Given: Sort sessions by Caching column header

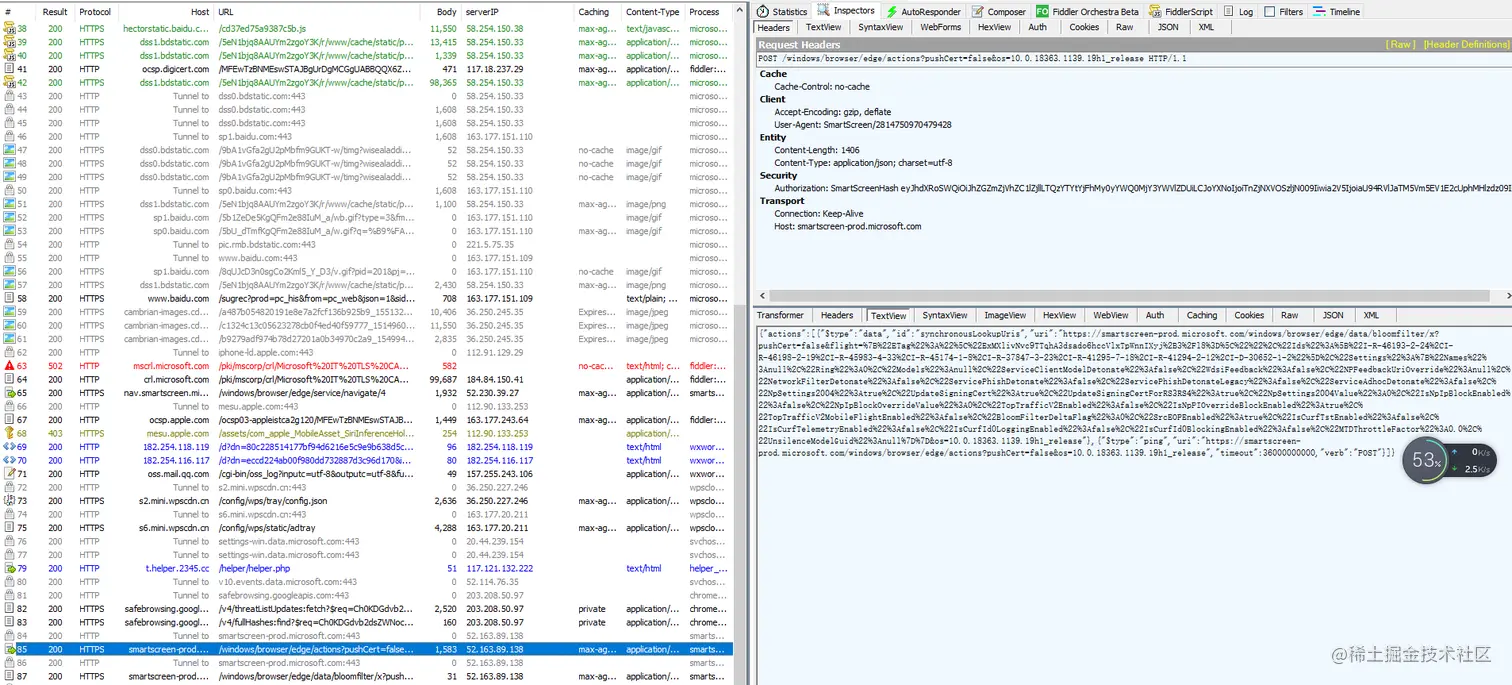Looking at the screenshot, I should (598, 12).
